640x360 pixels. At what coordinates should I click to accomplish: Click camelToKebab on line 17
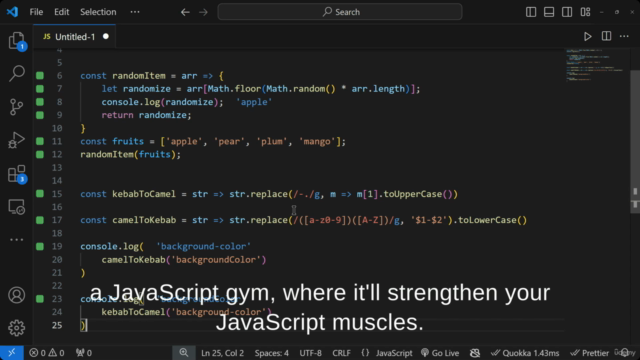(144, 220)
